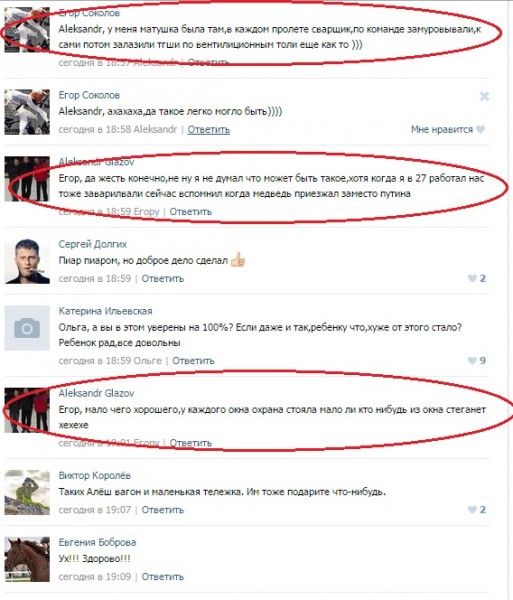This screenshot has height=600, width=513.
Task: Click the delete X on Егор Соколов's comment
Action: [484, 96]
